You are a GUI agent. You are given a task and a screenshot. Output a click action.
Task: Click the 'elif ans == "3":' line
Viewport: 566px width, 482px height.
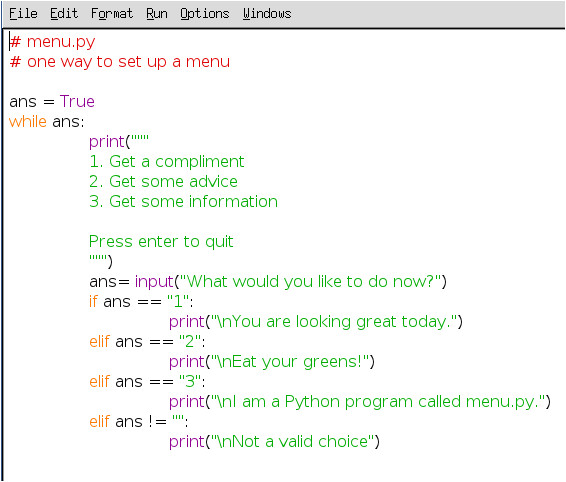click(147, 382)
